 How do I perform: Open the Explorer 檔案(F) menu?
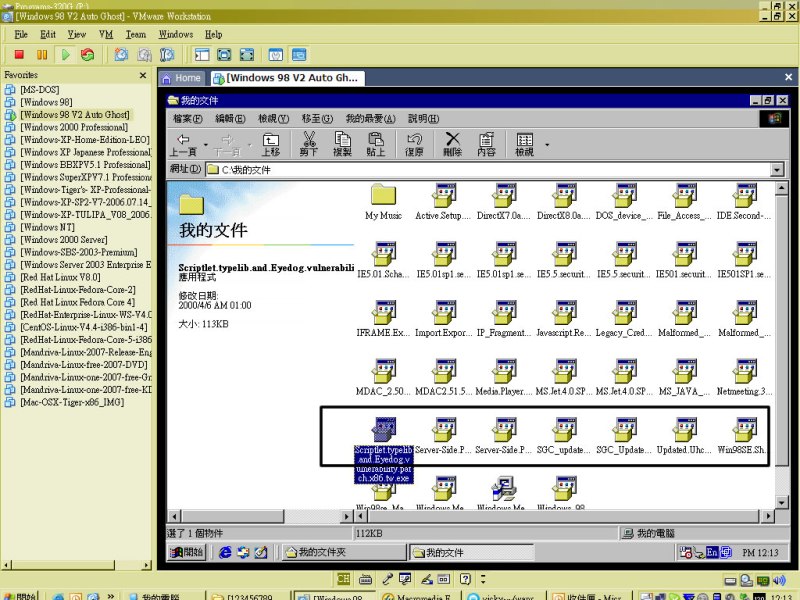pyautogui.click(x=188, y=119)
